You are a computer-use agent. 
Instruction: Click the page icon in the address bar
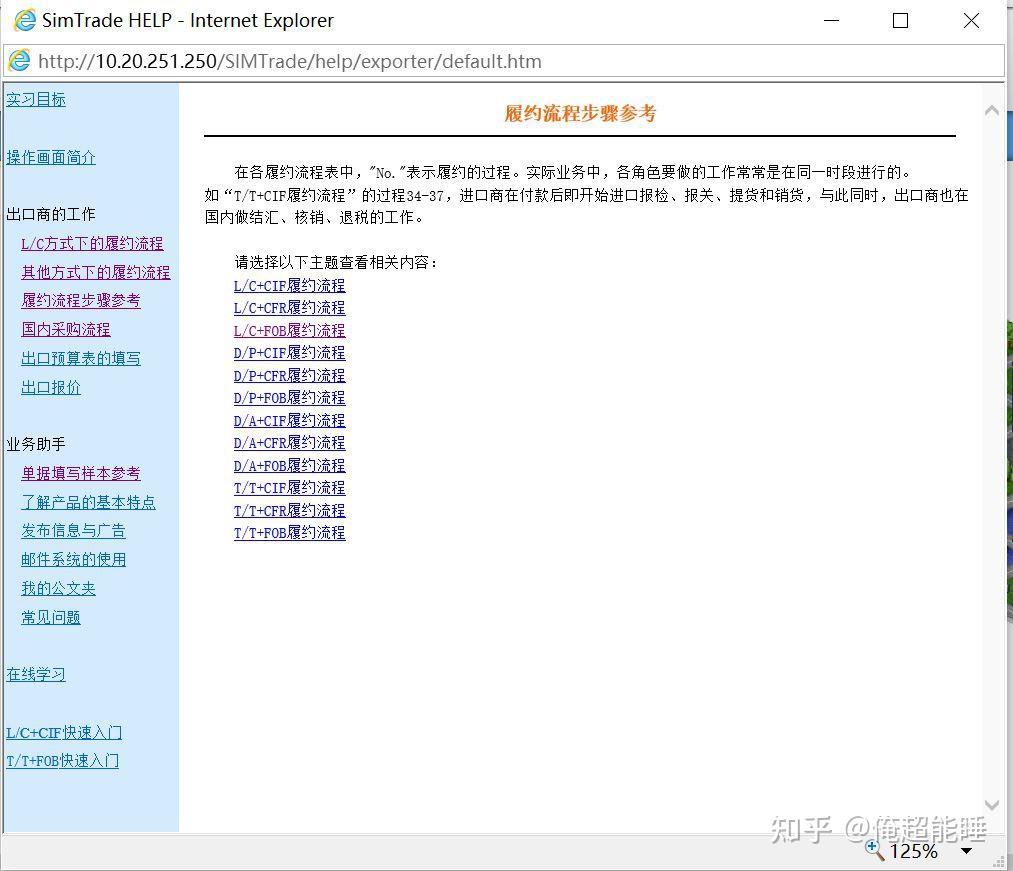[x=19, y=61]
